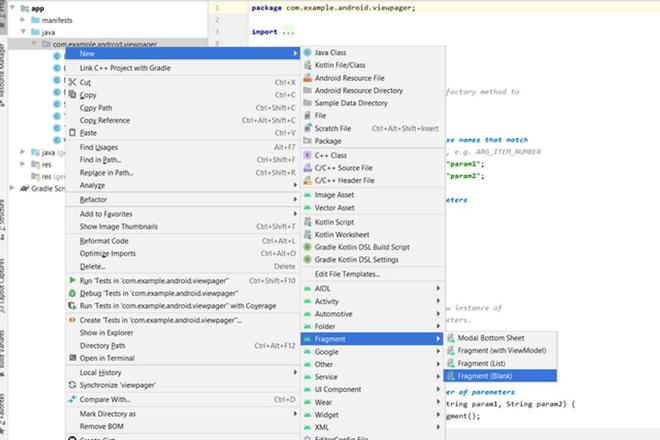Click the Kotlin File/Class icon
Viewport: 660px width, 440px height.
[x=307, y=65]
